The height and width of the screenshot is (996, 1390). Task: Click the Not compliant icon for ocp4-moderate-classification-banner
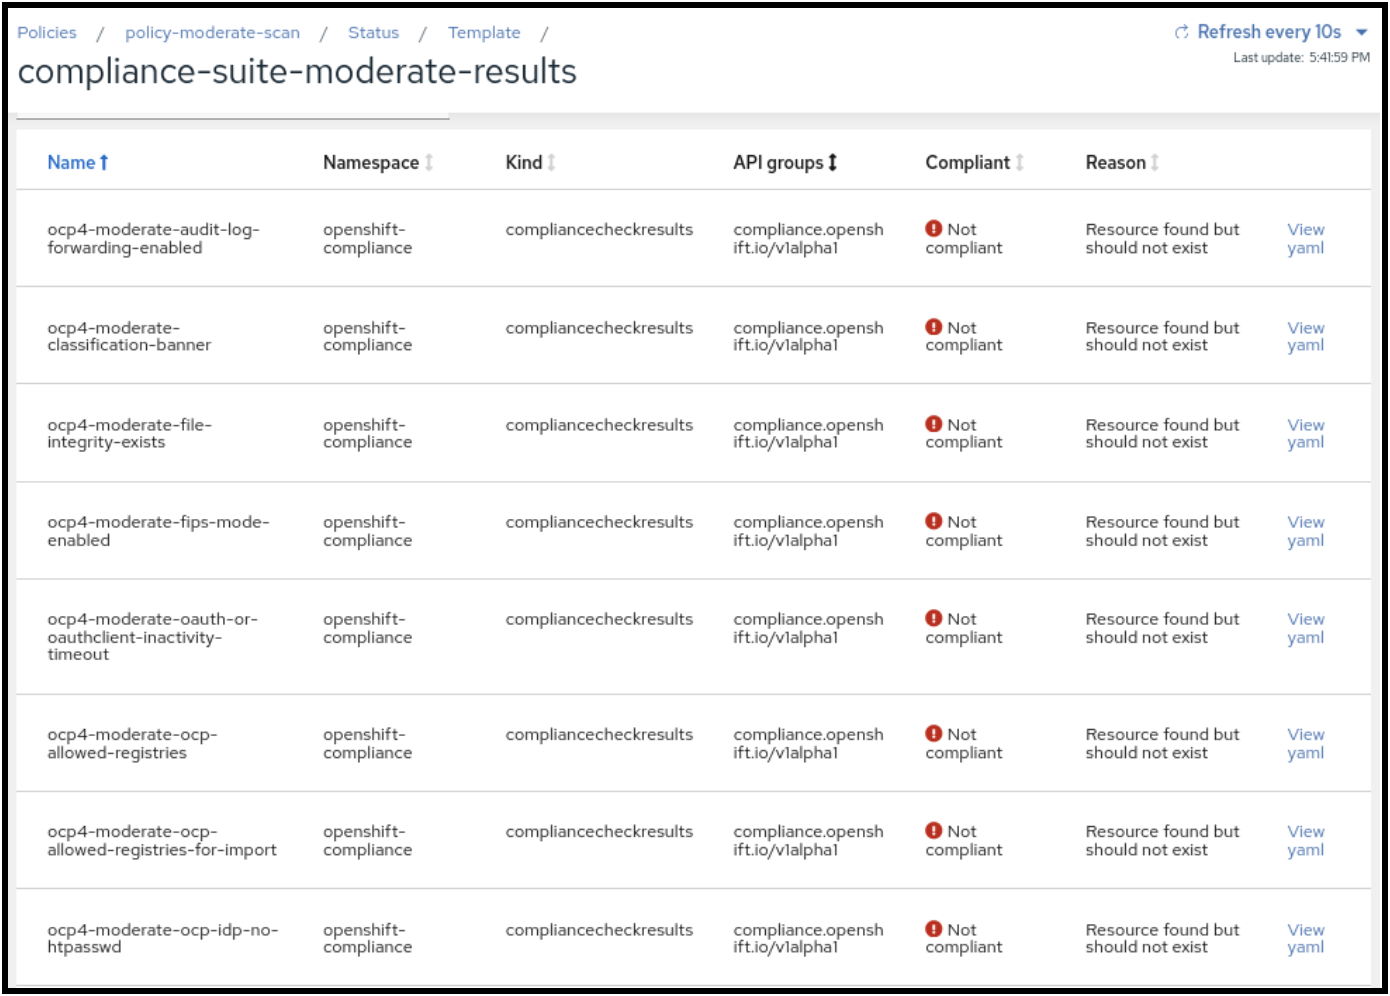click(933, 327)
